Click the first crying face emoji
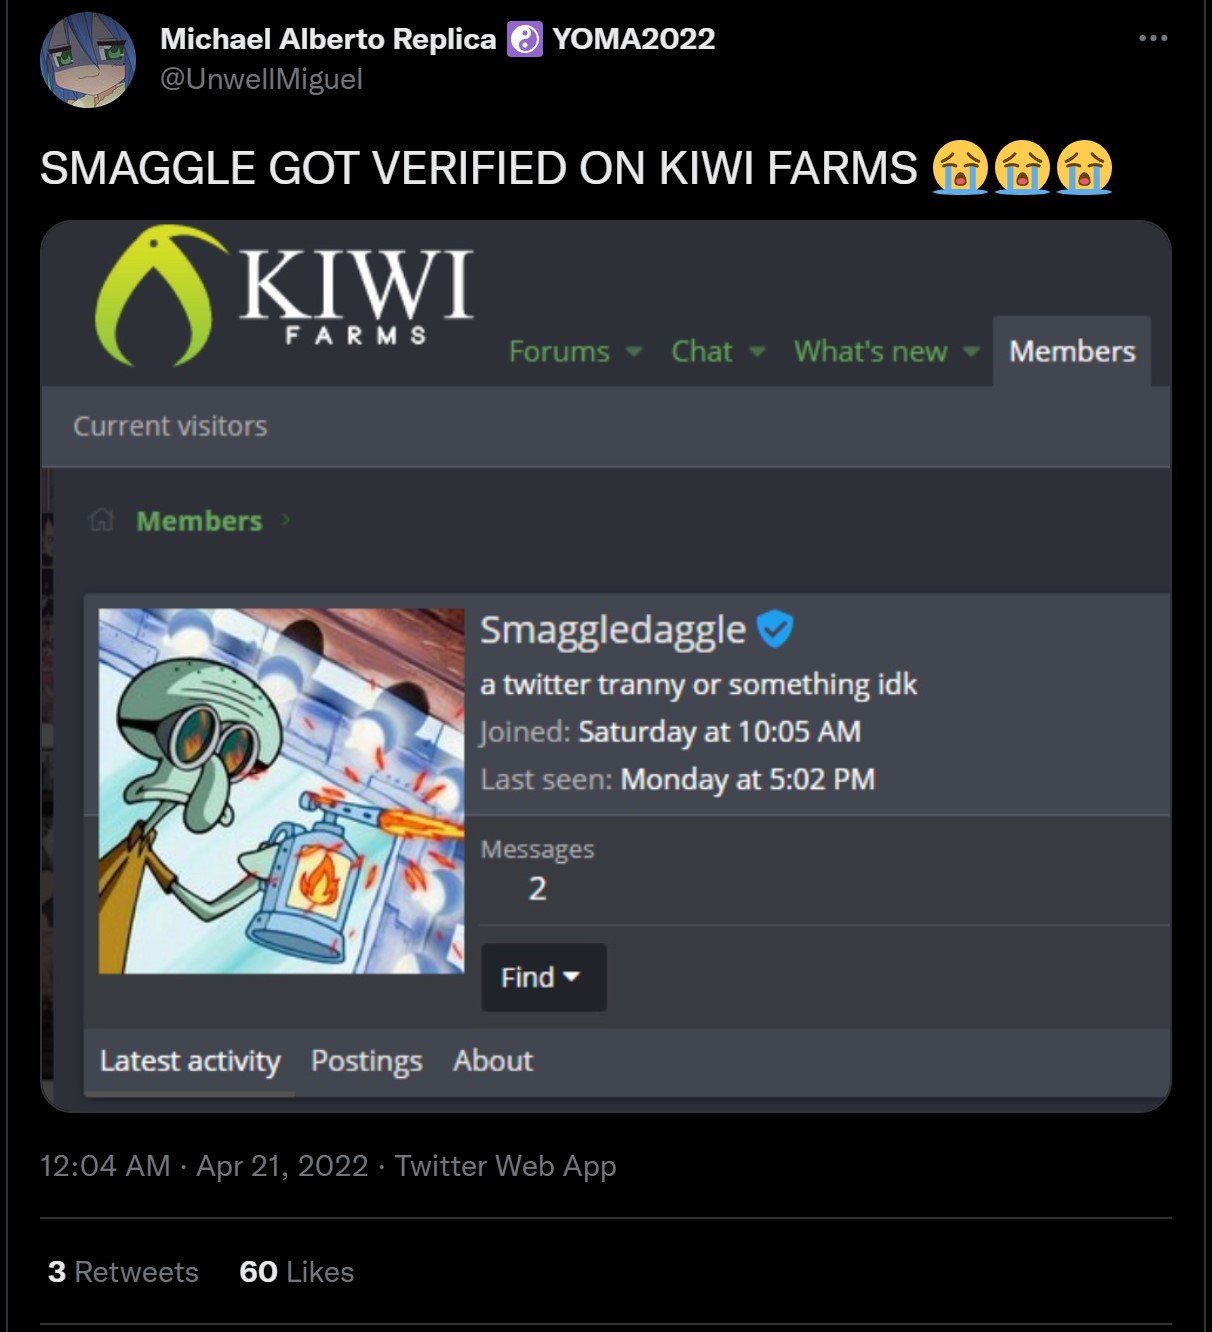The image size is (1212, 1332). point(960,167)
